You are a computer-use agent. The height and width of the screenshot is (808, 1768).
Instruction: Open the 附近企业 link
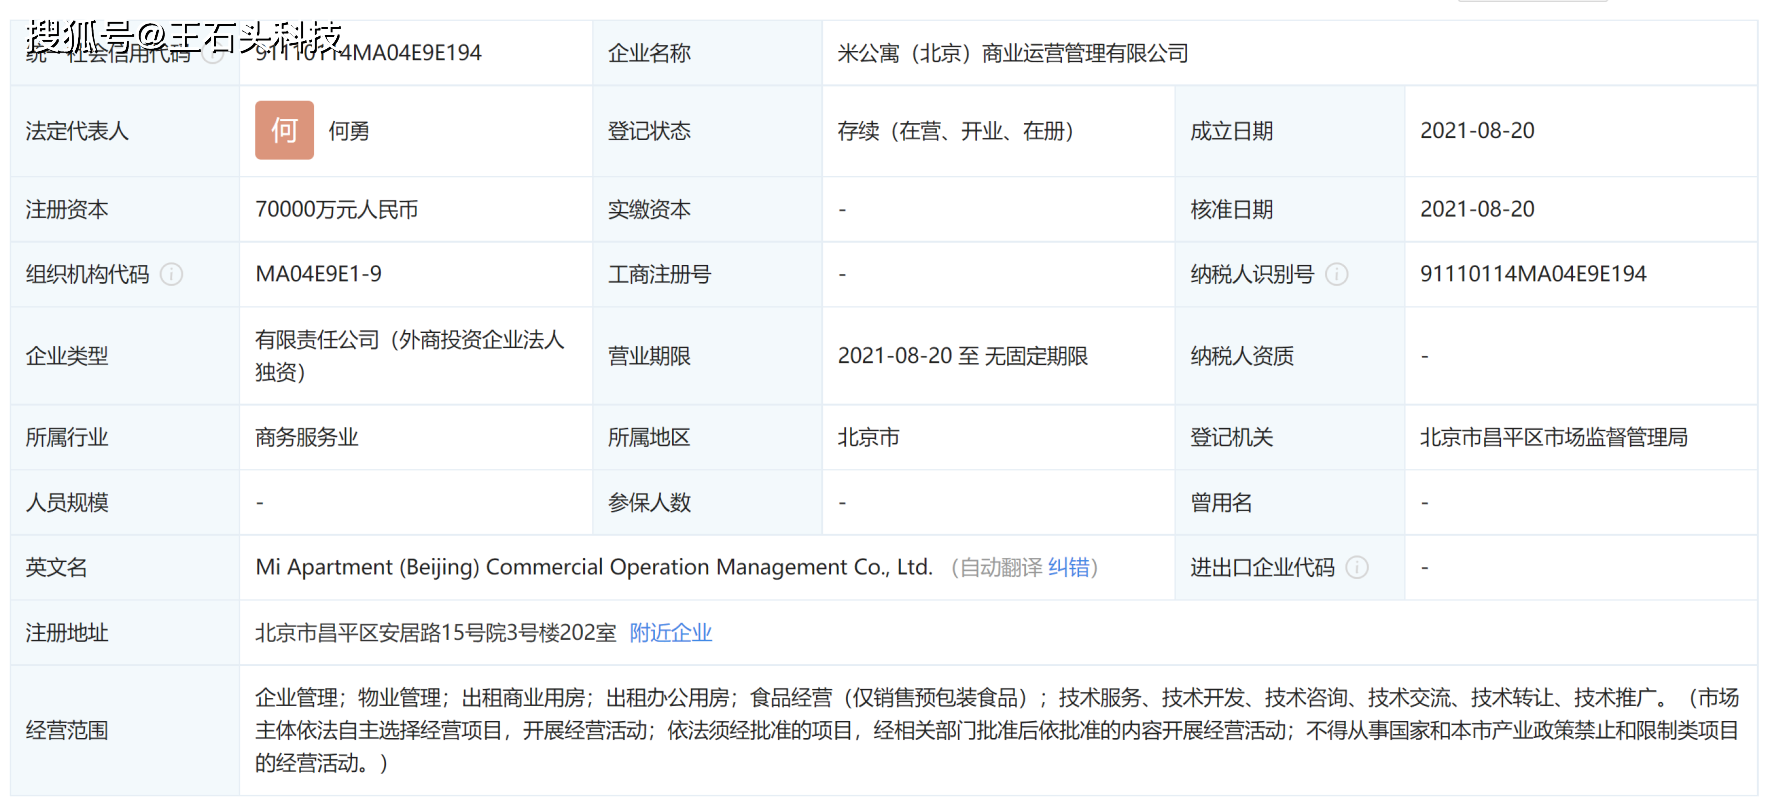[x=671, y=632]
